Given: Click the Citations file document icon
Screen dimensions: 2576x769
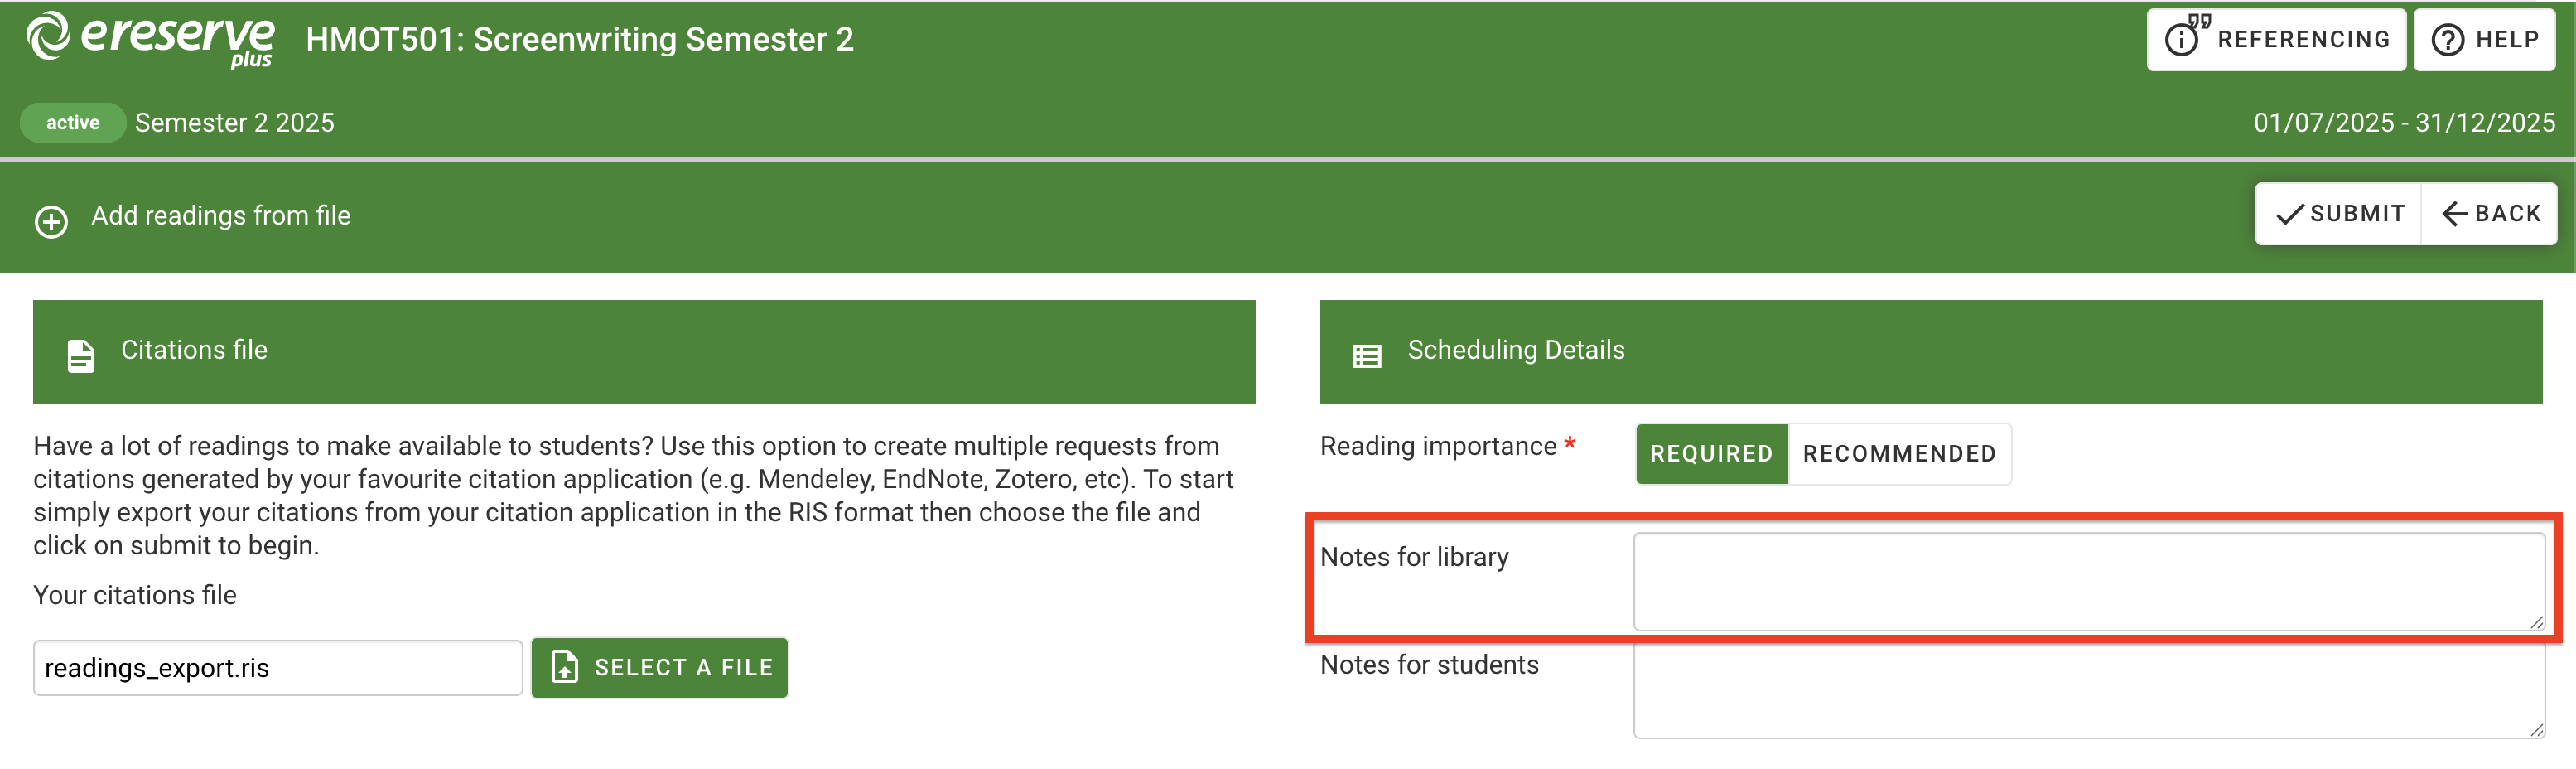Looking at the screenshot, I should point(81,355).
